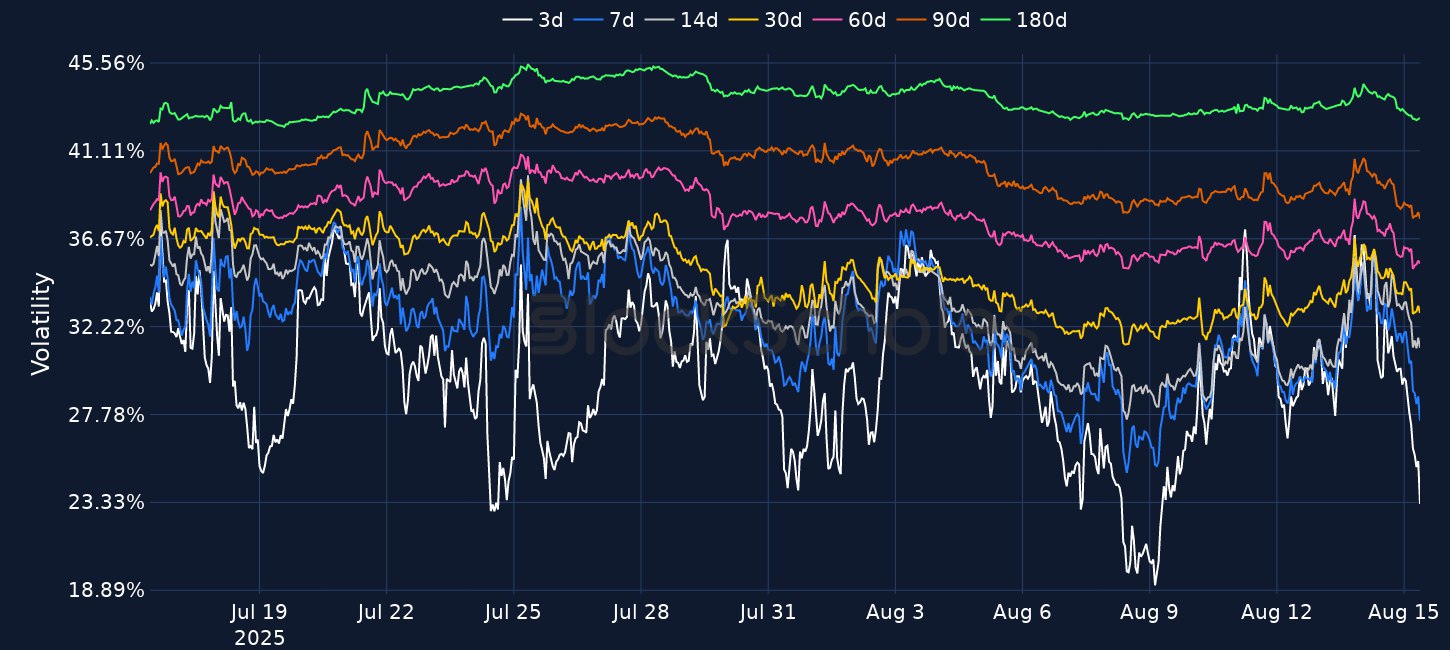The image size is (1450, 650).
Task: Click the Aug 9 x-axis label
Action: [1148, 612]
